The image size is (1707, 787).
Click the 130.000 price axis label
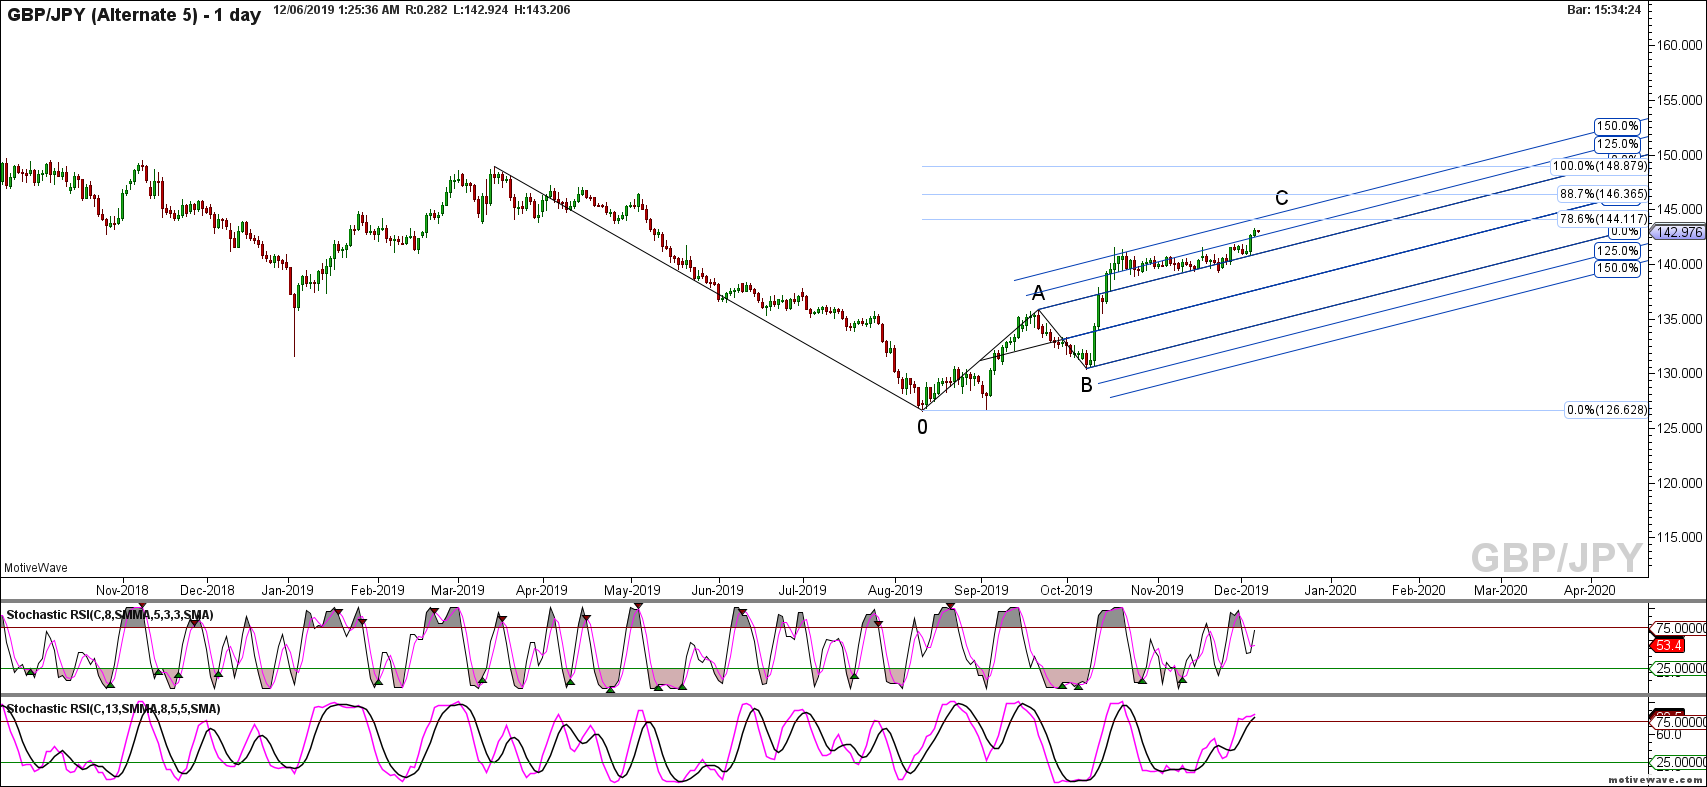(x=1679, y=374)
